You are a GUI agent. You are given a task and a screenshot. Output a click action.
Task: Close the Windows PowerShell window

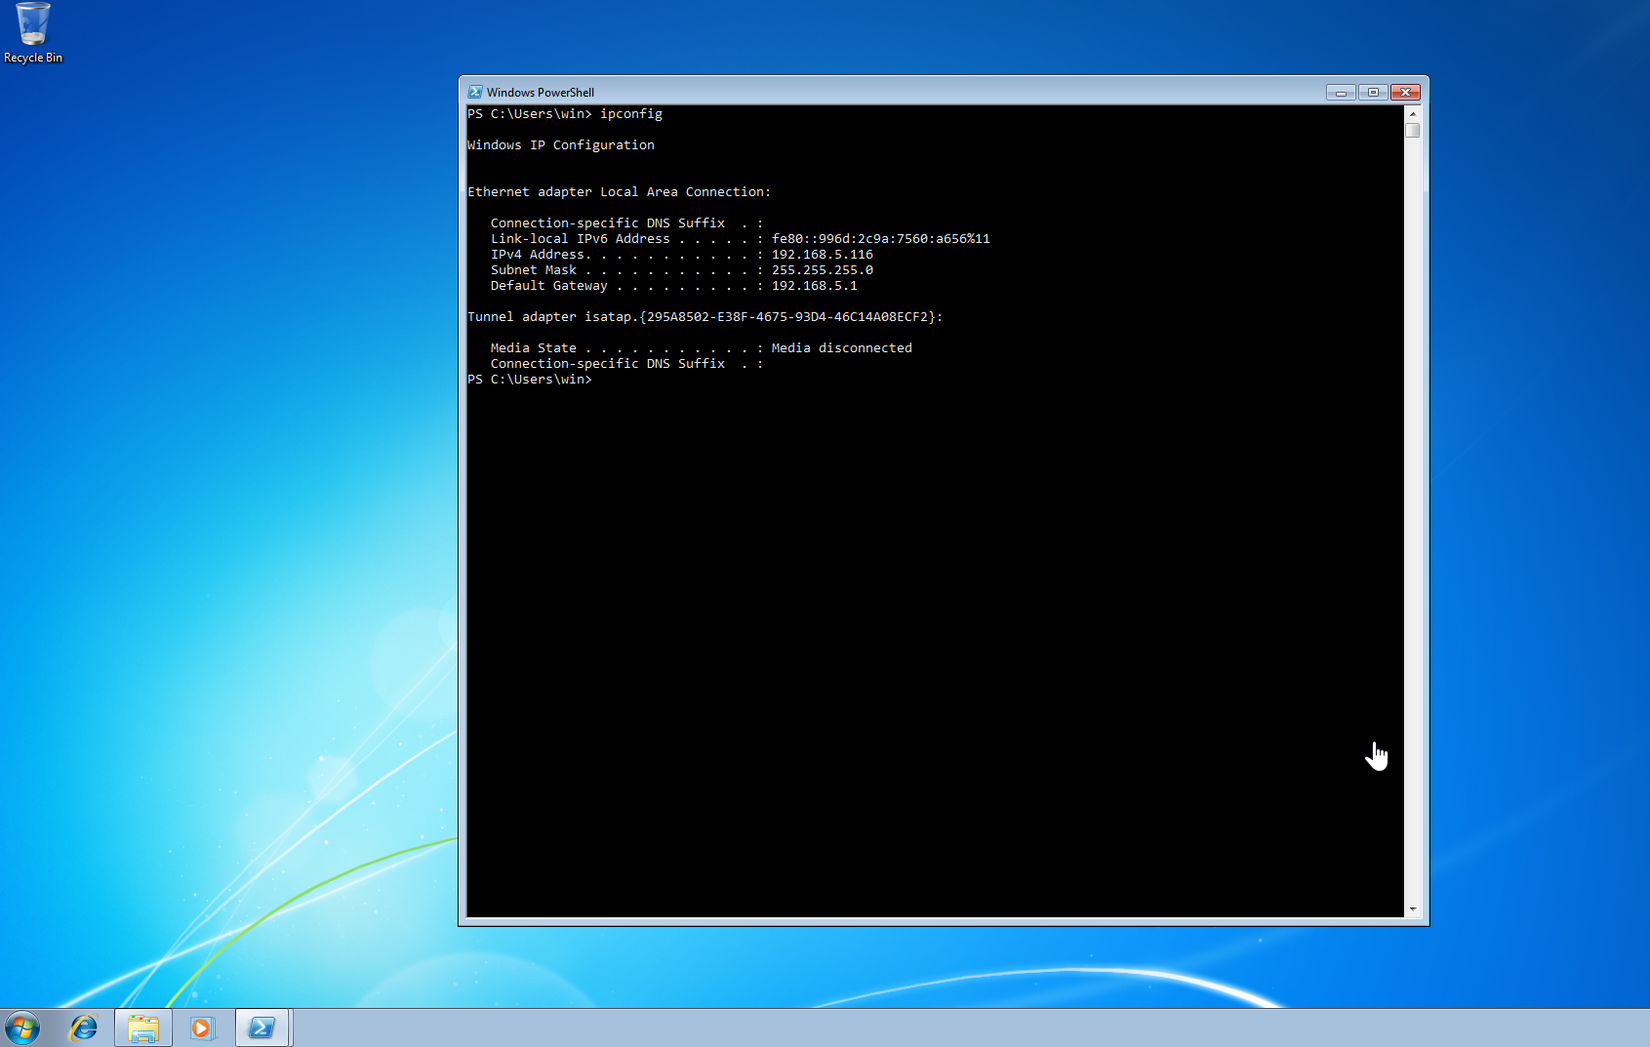(x=1405, y=92)
